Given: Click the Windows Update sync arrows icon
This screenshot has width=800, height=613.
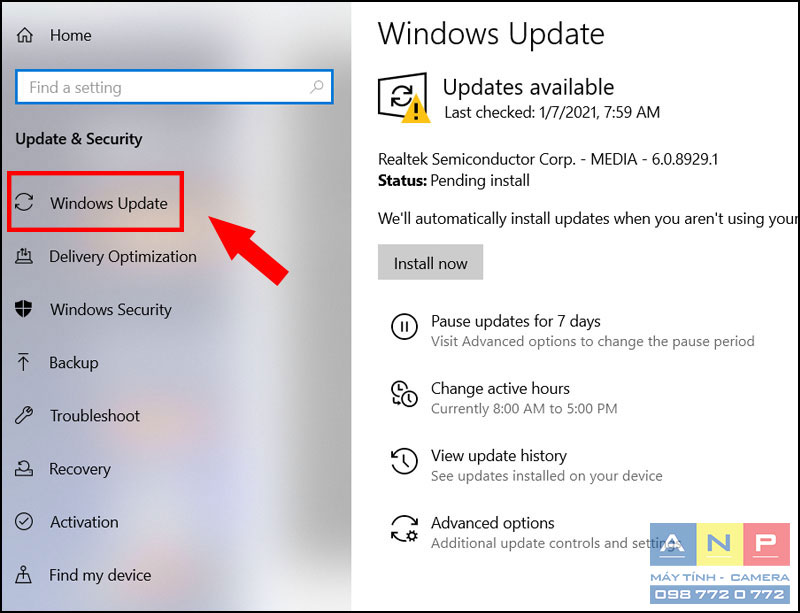Looking at the screenshot, I should [x=24, y=202].
